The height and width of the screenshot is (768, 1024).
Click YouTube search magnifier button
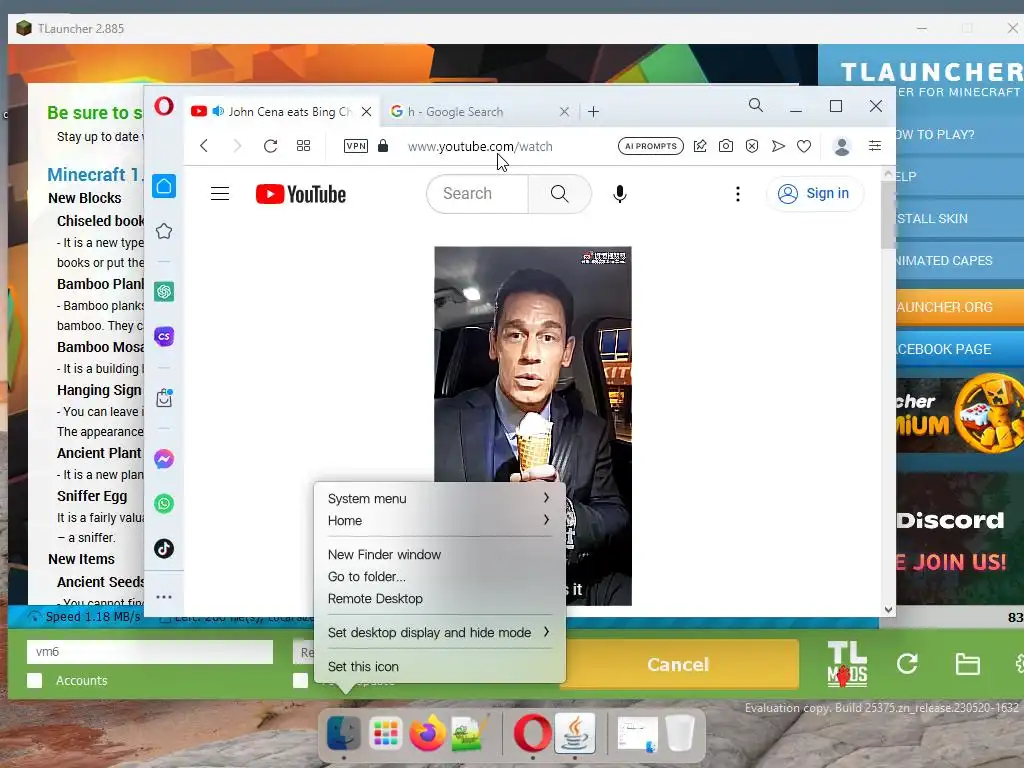[560, 194]
